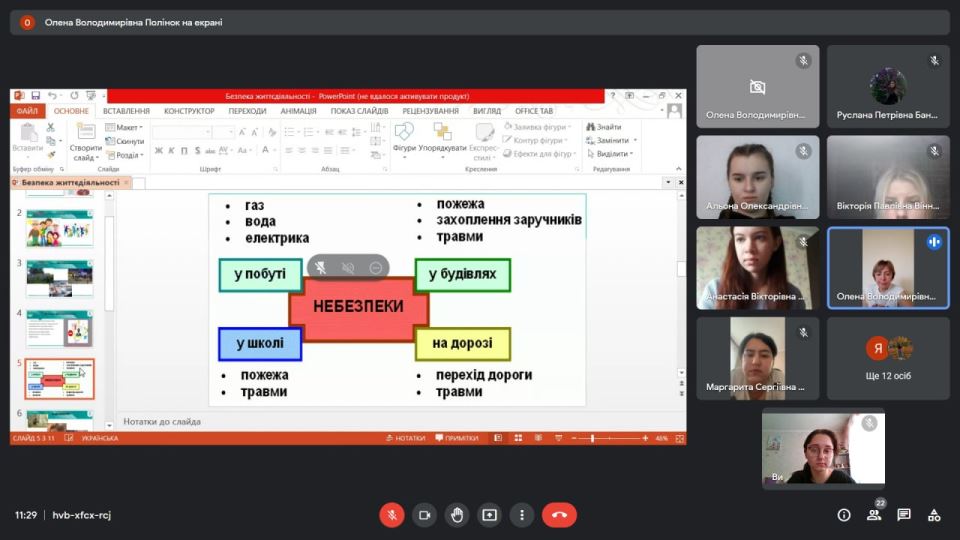Screen dimensions: 960x540
Task: Click the undo arrow in PowerPoint
Action: tap(53, 96)
